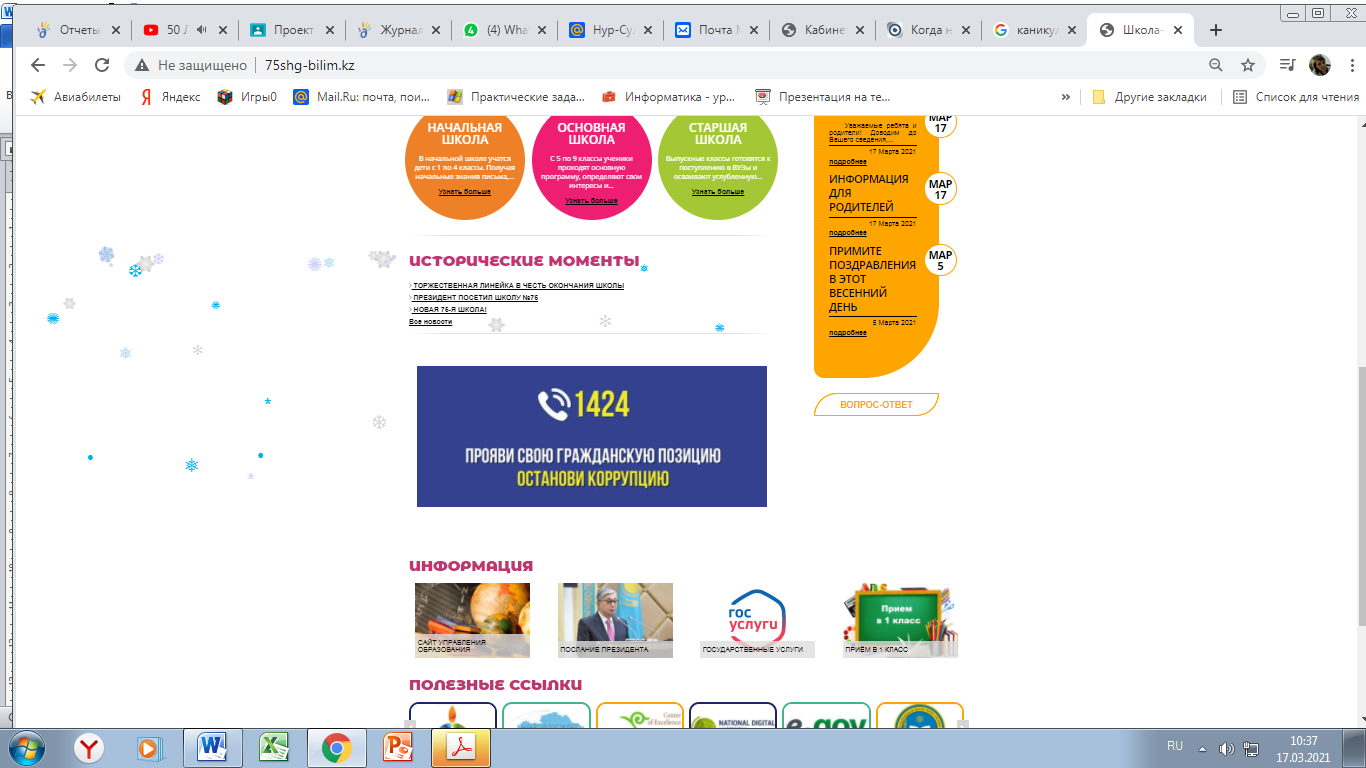Open Новая 76-я школа news link
Viewport: 1366px width, 768px height.
tap(449, 310)
